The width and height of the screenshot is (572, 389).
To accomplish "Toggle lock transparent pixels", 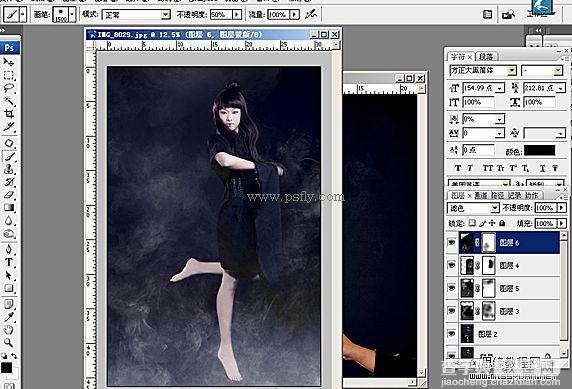I will 472,223.
